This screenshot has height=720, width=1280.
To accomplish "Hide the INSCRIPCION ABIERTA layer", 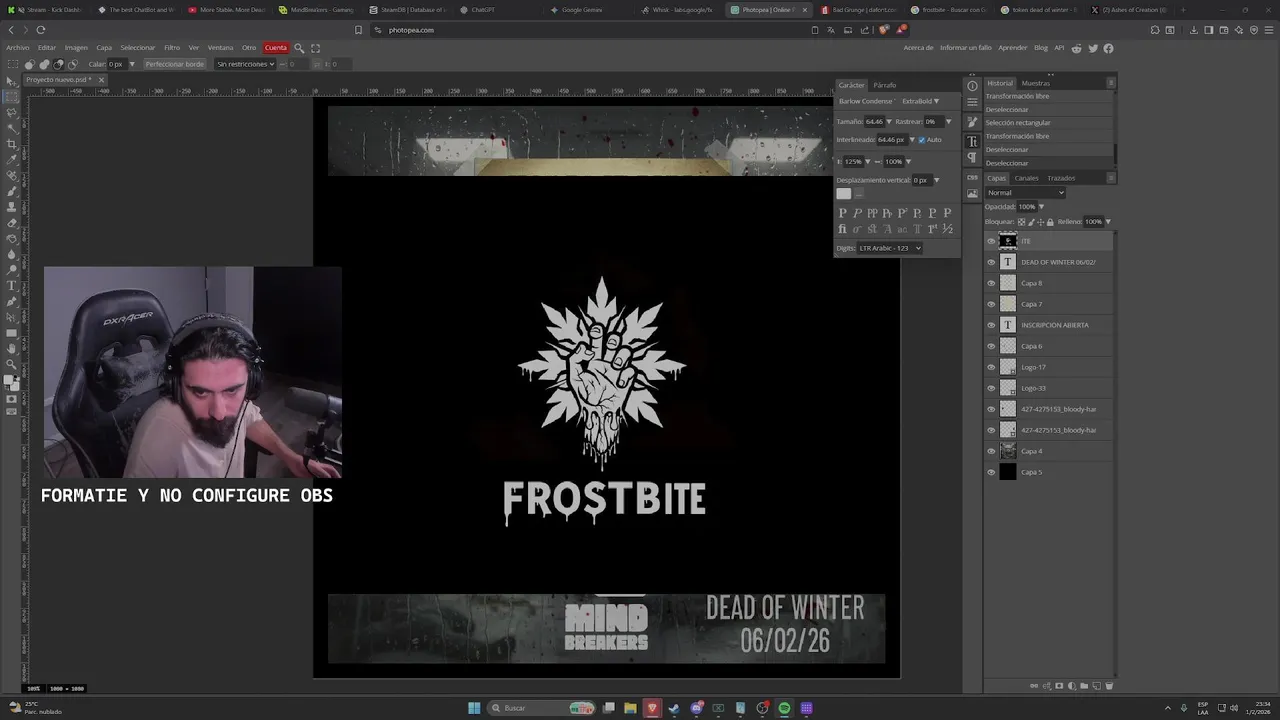I will click(991, 325).
